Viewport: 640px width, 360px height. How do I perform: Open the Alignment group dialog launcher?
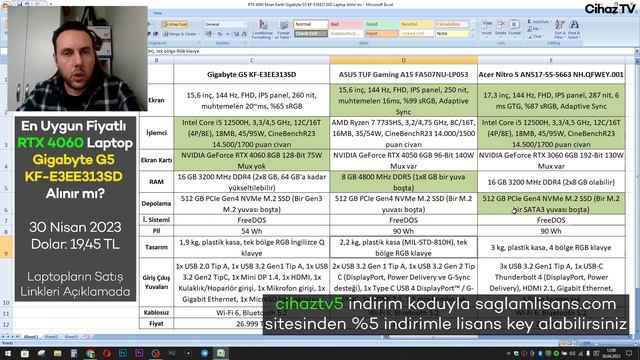click(200, 43)
